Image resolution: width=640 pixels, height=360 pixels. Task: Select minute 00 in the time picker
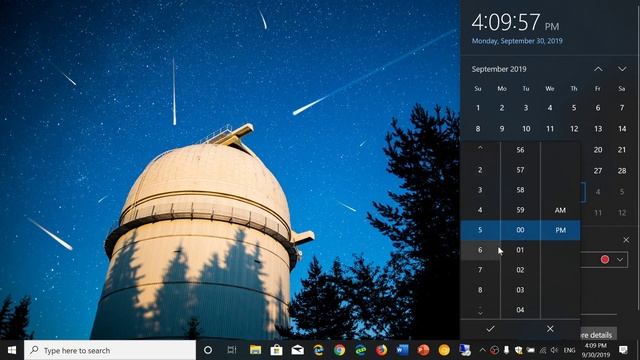520,230
